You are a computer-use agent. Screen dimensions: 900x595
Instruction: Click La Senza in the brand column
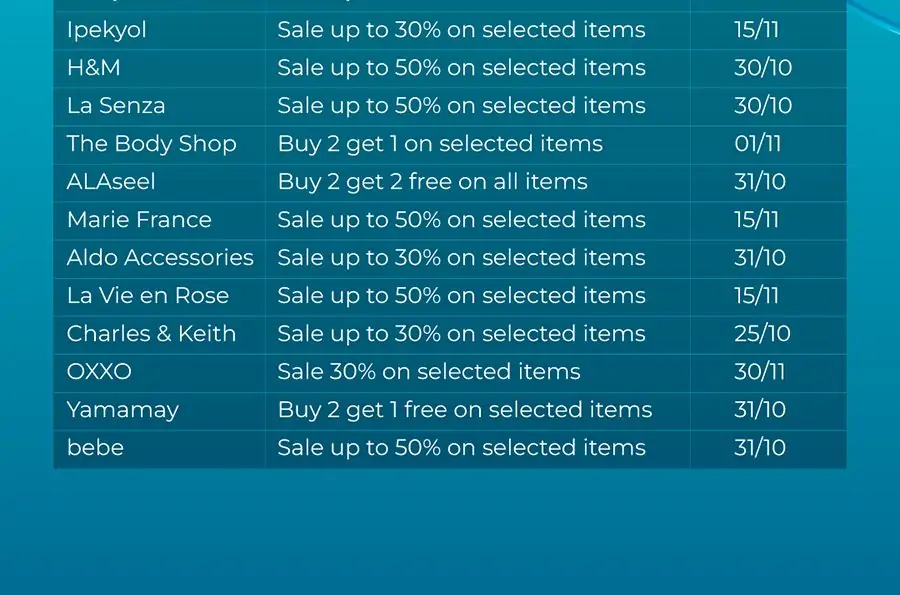(116, 106)
